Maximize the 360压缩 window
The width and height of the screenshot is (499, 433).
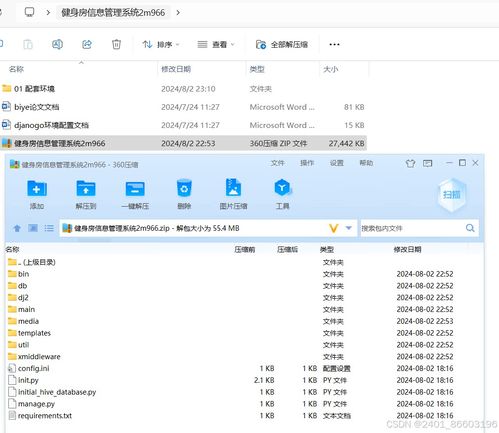tap(462, 163)
